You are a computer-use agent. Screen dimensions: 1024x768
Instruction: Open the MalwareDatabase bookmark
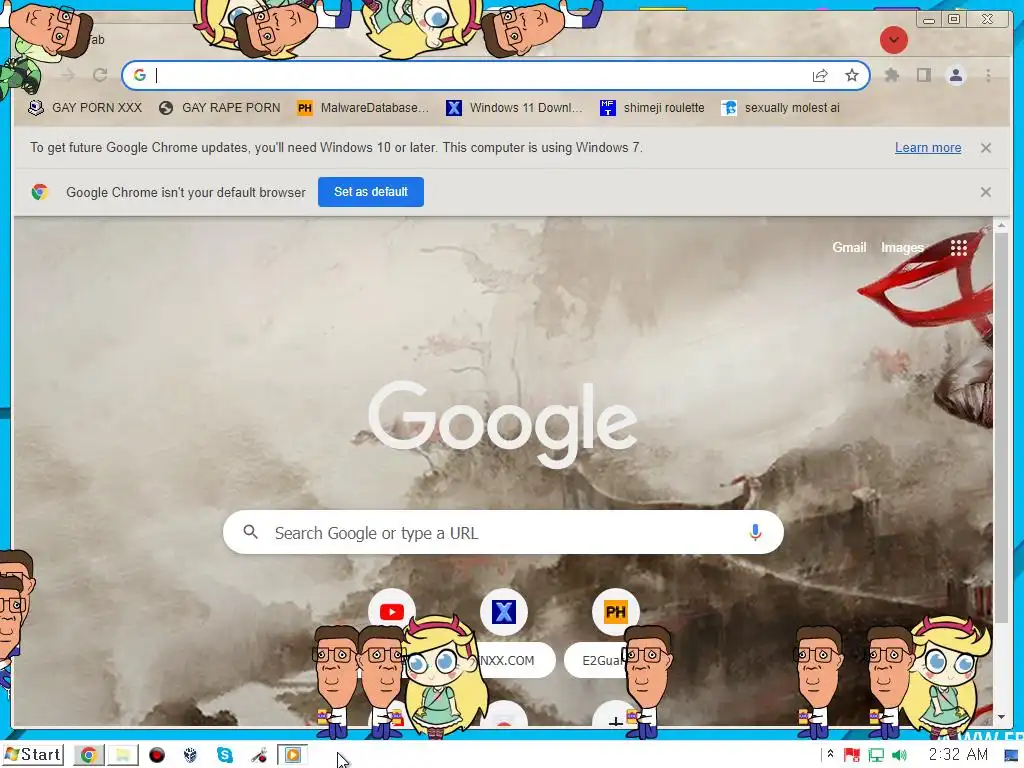coord(363,108)
